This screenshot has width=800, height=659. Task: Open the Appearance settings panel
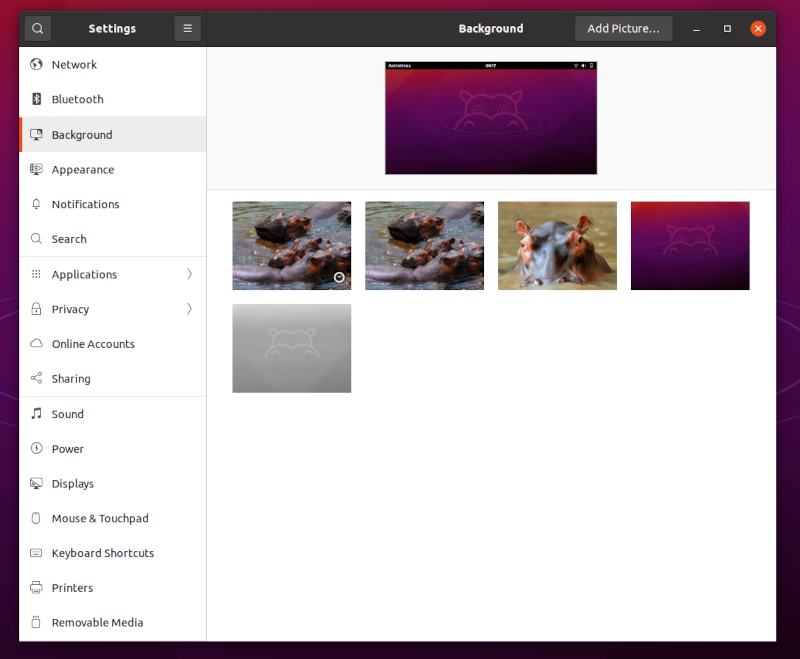pos(83,170)
